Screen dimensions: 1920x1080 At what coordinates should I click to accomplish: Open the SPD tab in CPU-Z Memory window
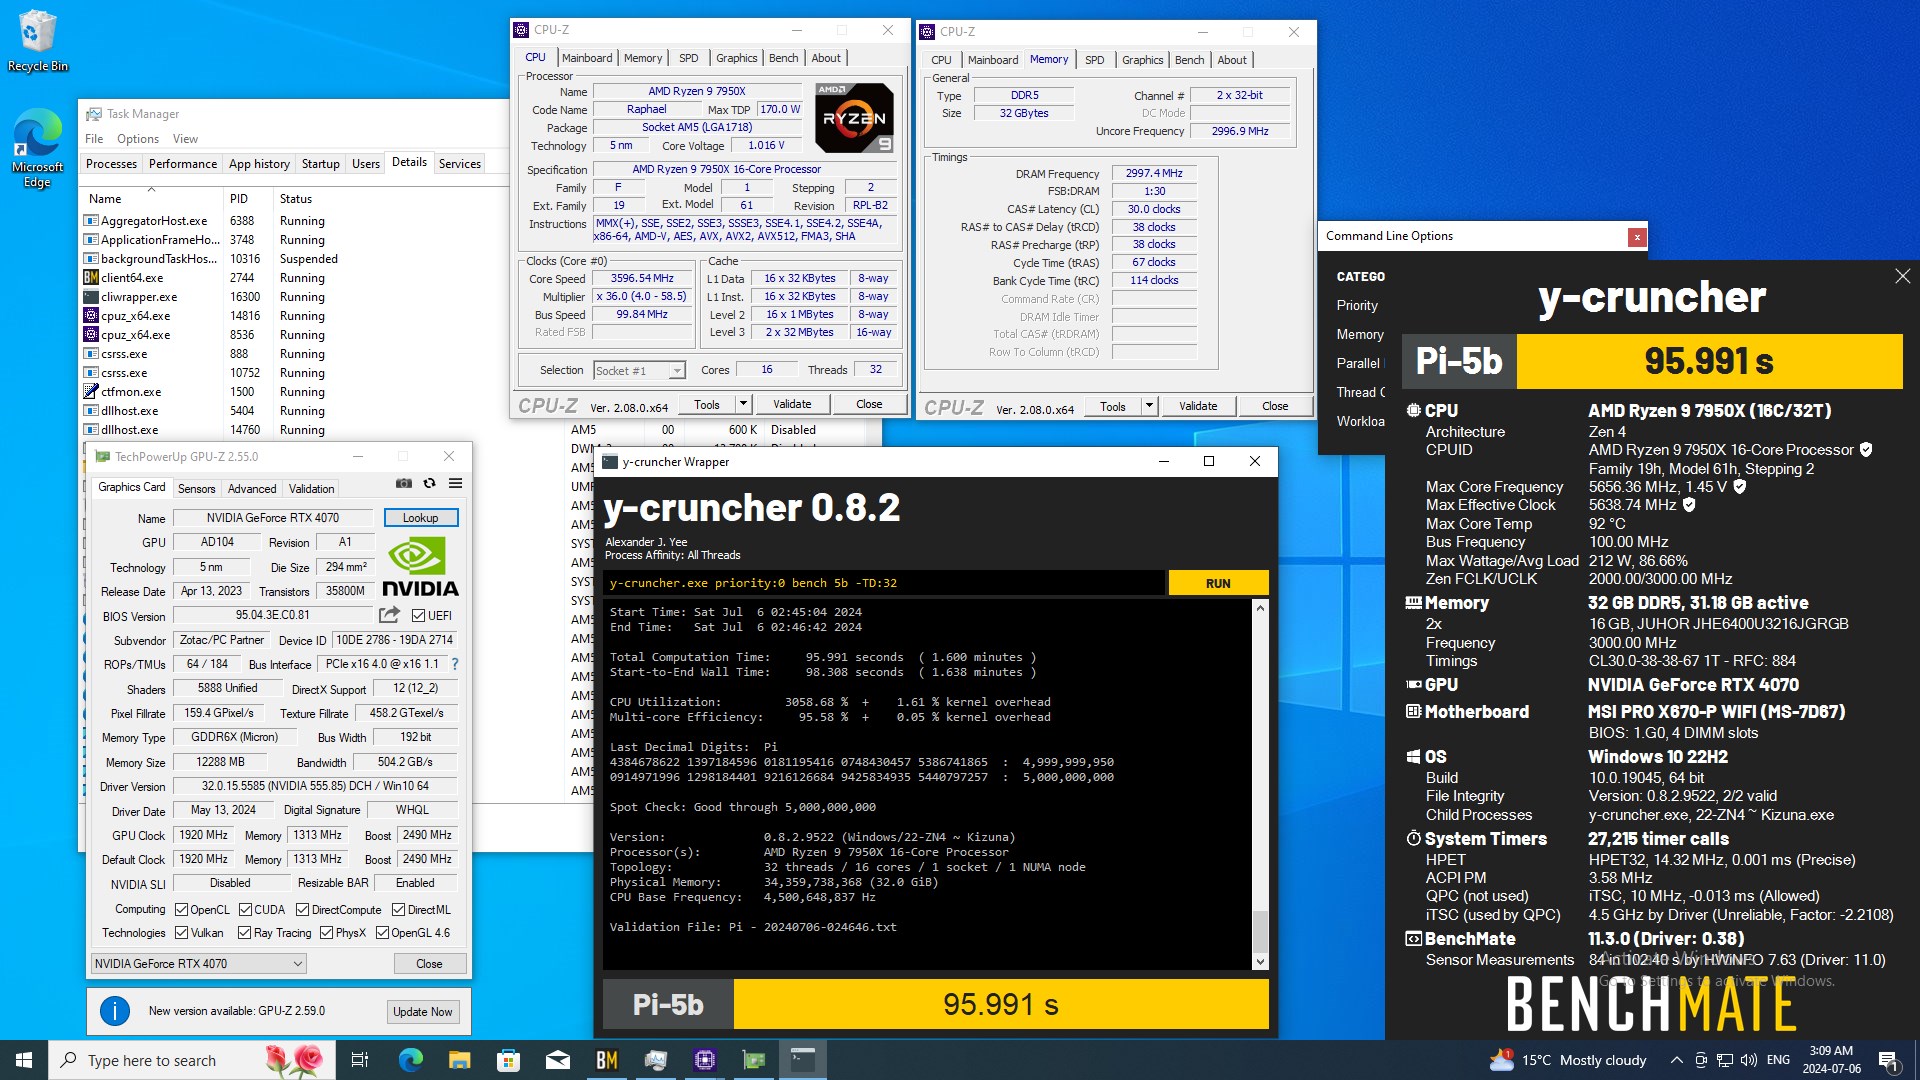click(x=1095, y=60)
